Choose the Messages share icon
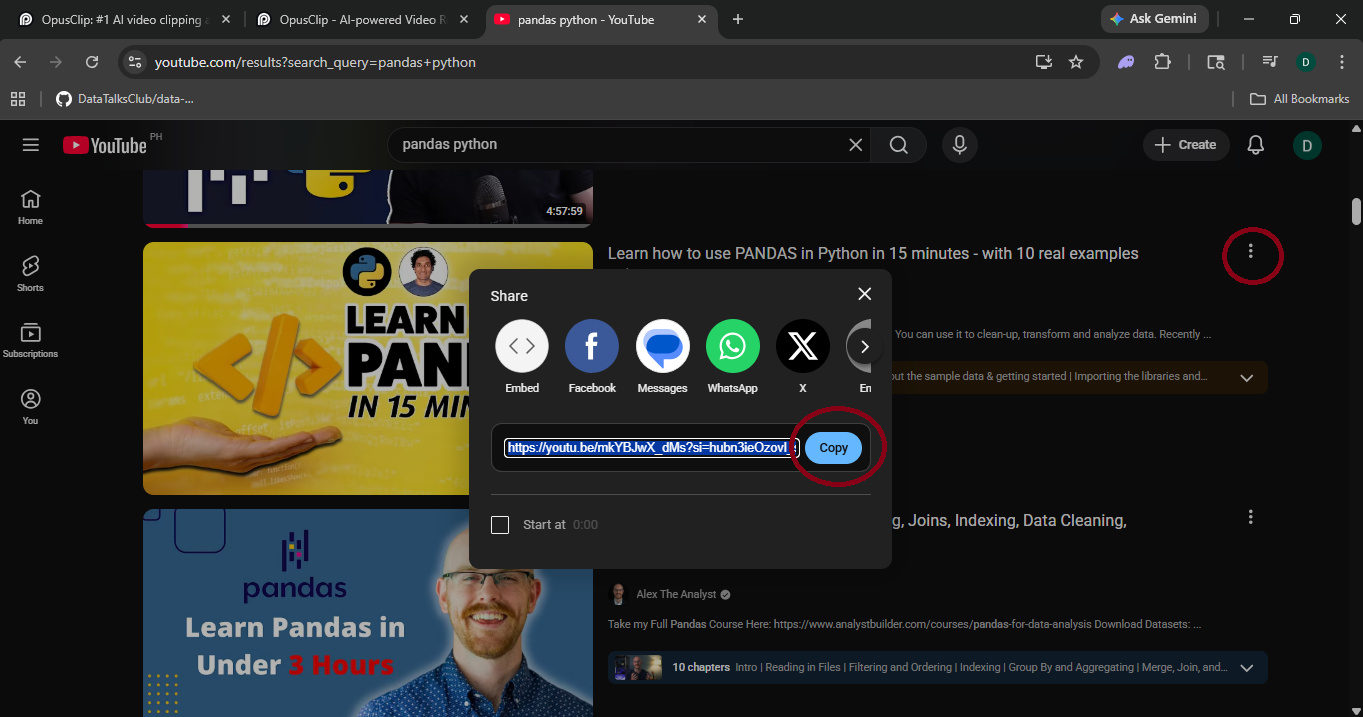This screenshot has height=717, width=1363. 662,346
